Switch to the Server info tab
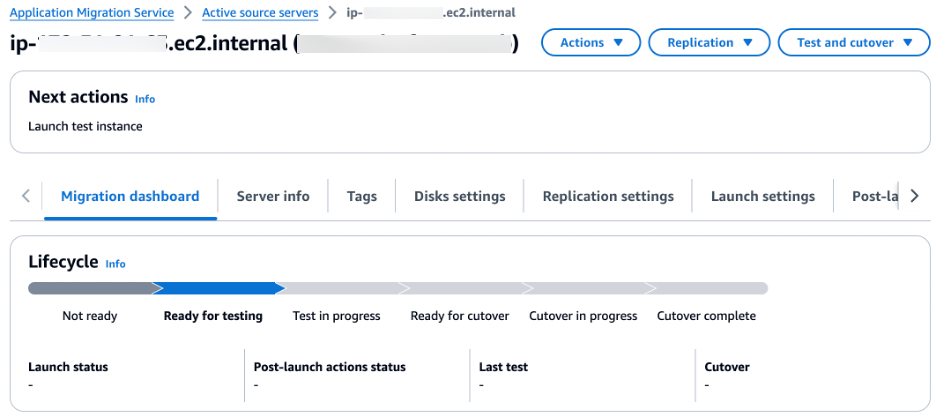Image resolution: width=936 pixels, height=418 pixels. click(273, 196)
